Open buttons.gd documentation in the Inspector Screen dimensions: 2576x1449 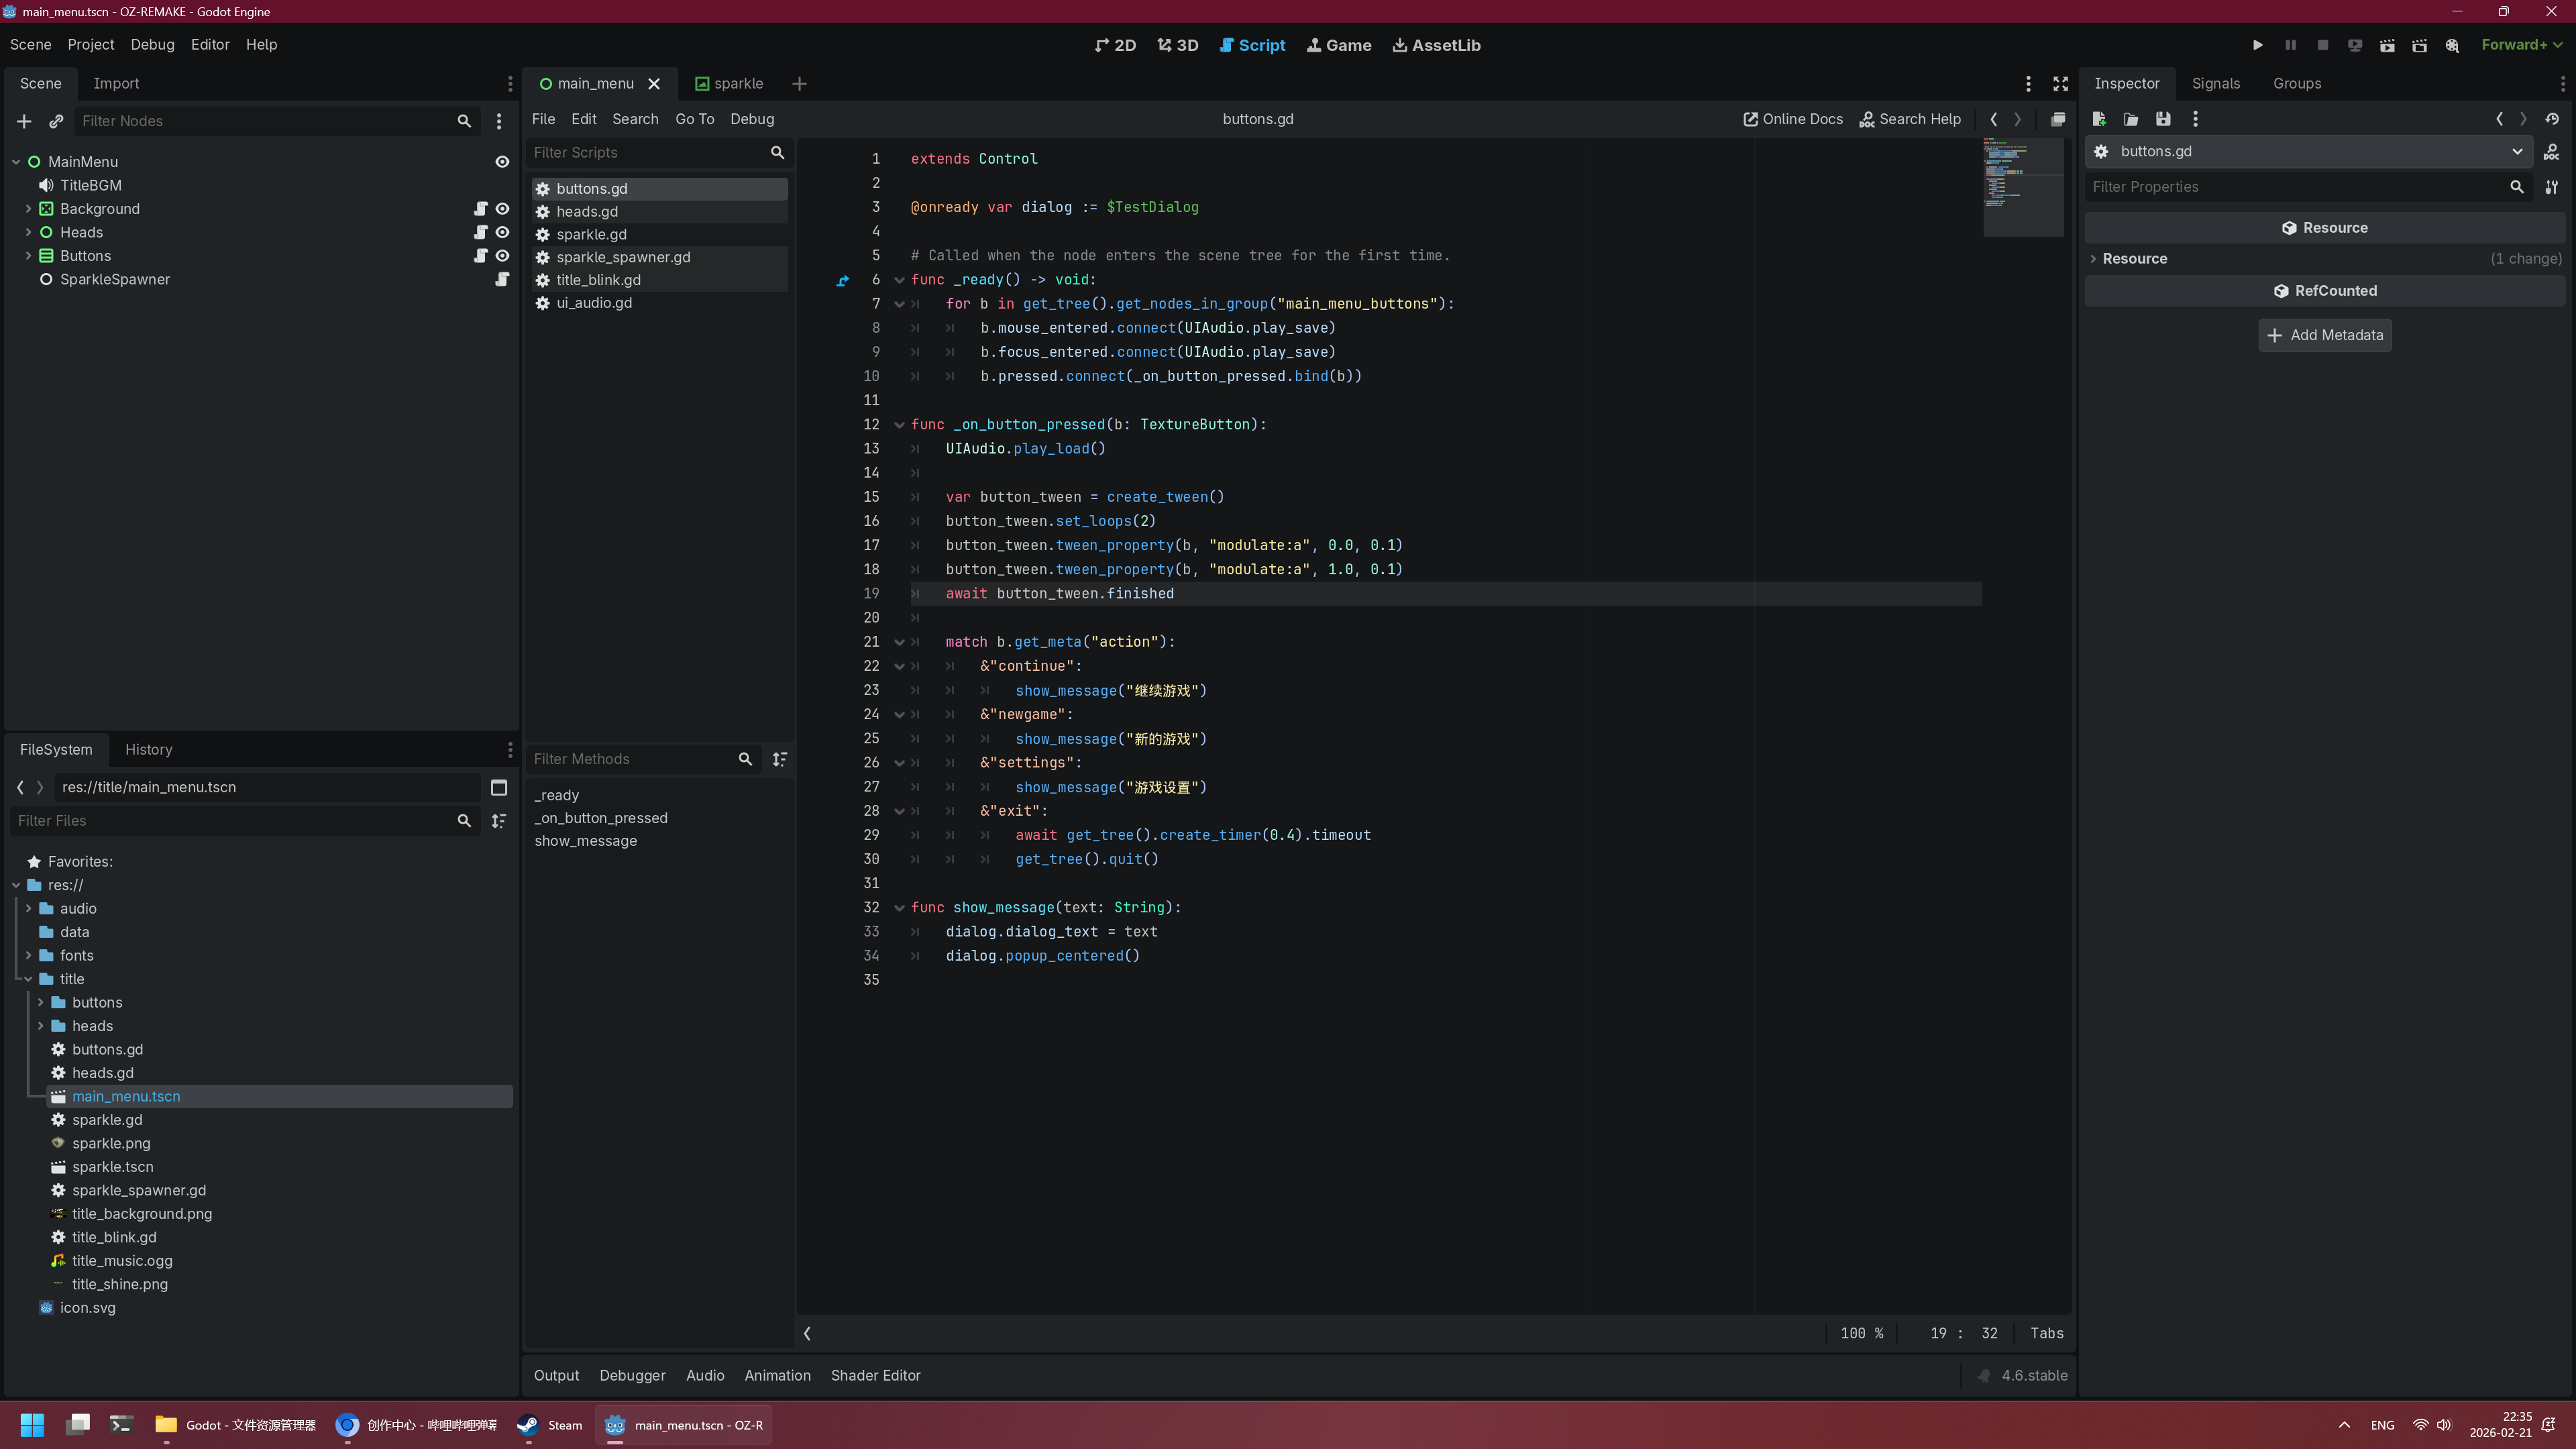2552,152
